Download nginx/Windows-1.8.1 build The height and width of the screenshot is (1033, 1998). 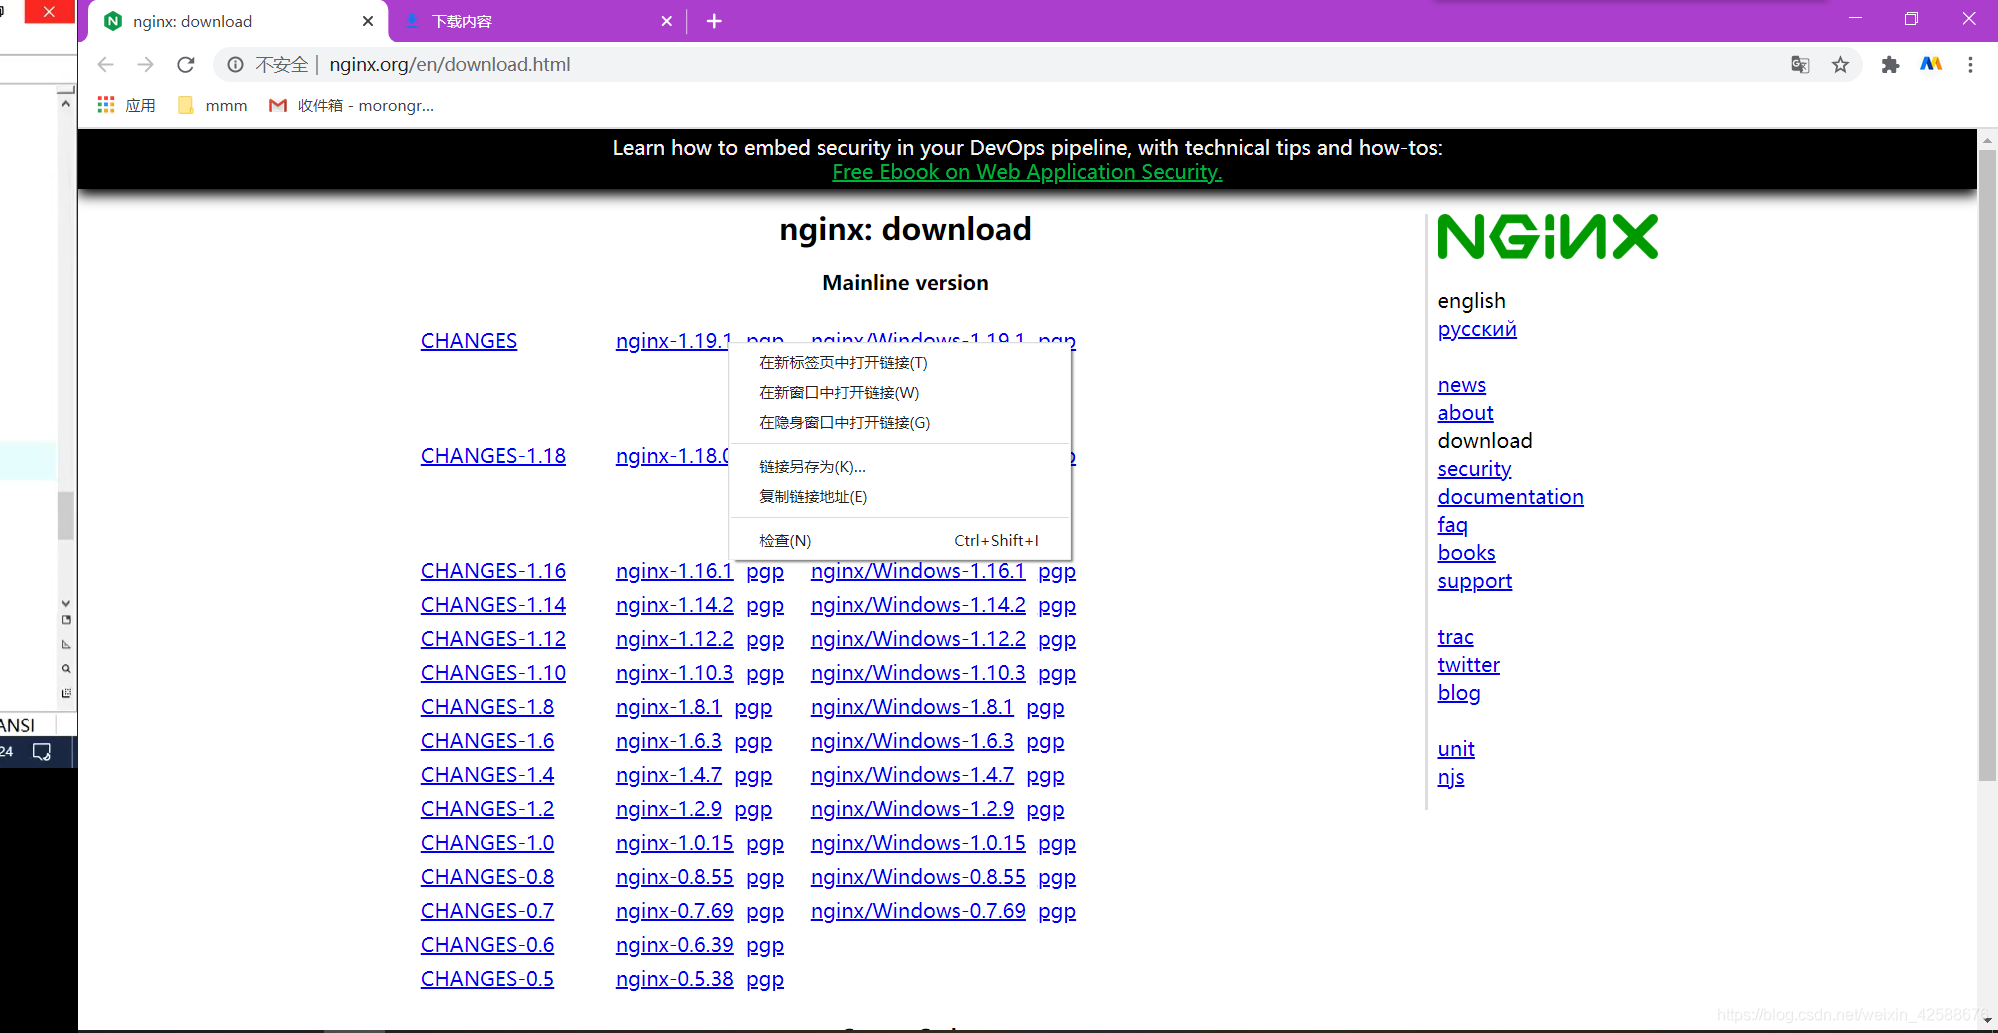[912, 707]
